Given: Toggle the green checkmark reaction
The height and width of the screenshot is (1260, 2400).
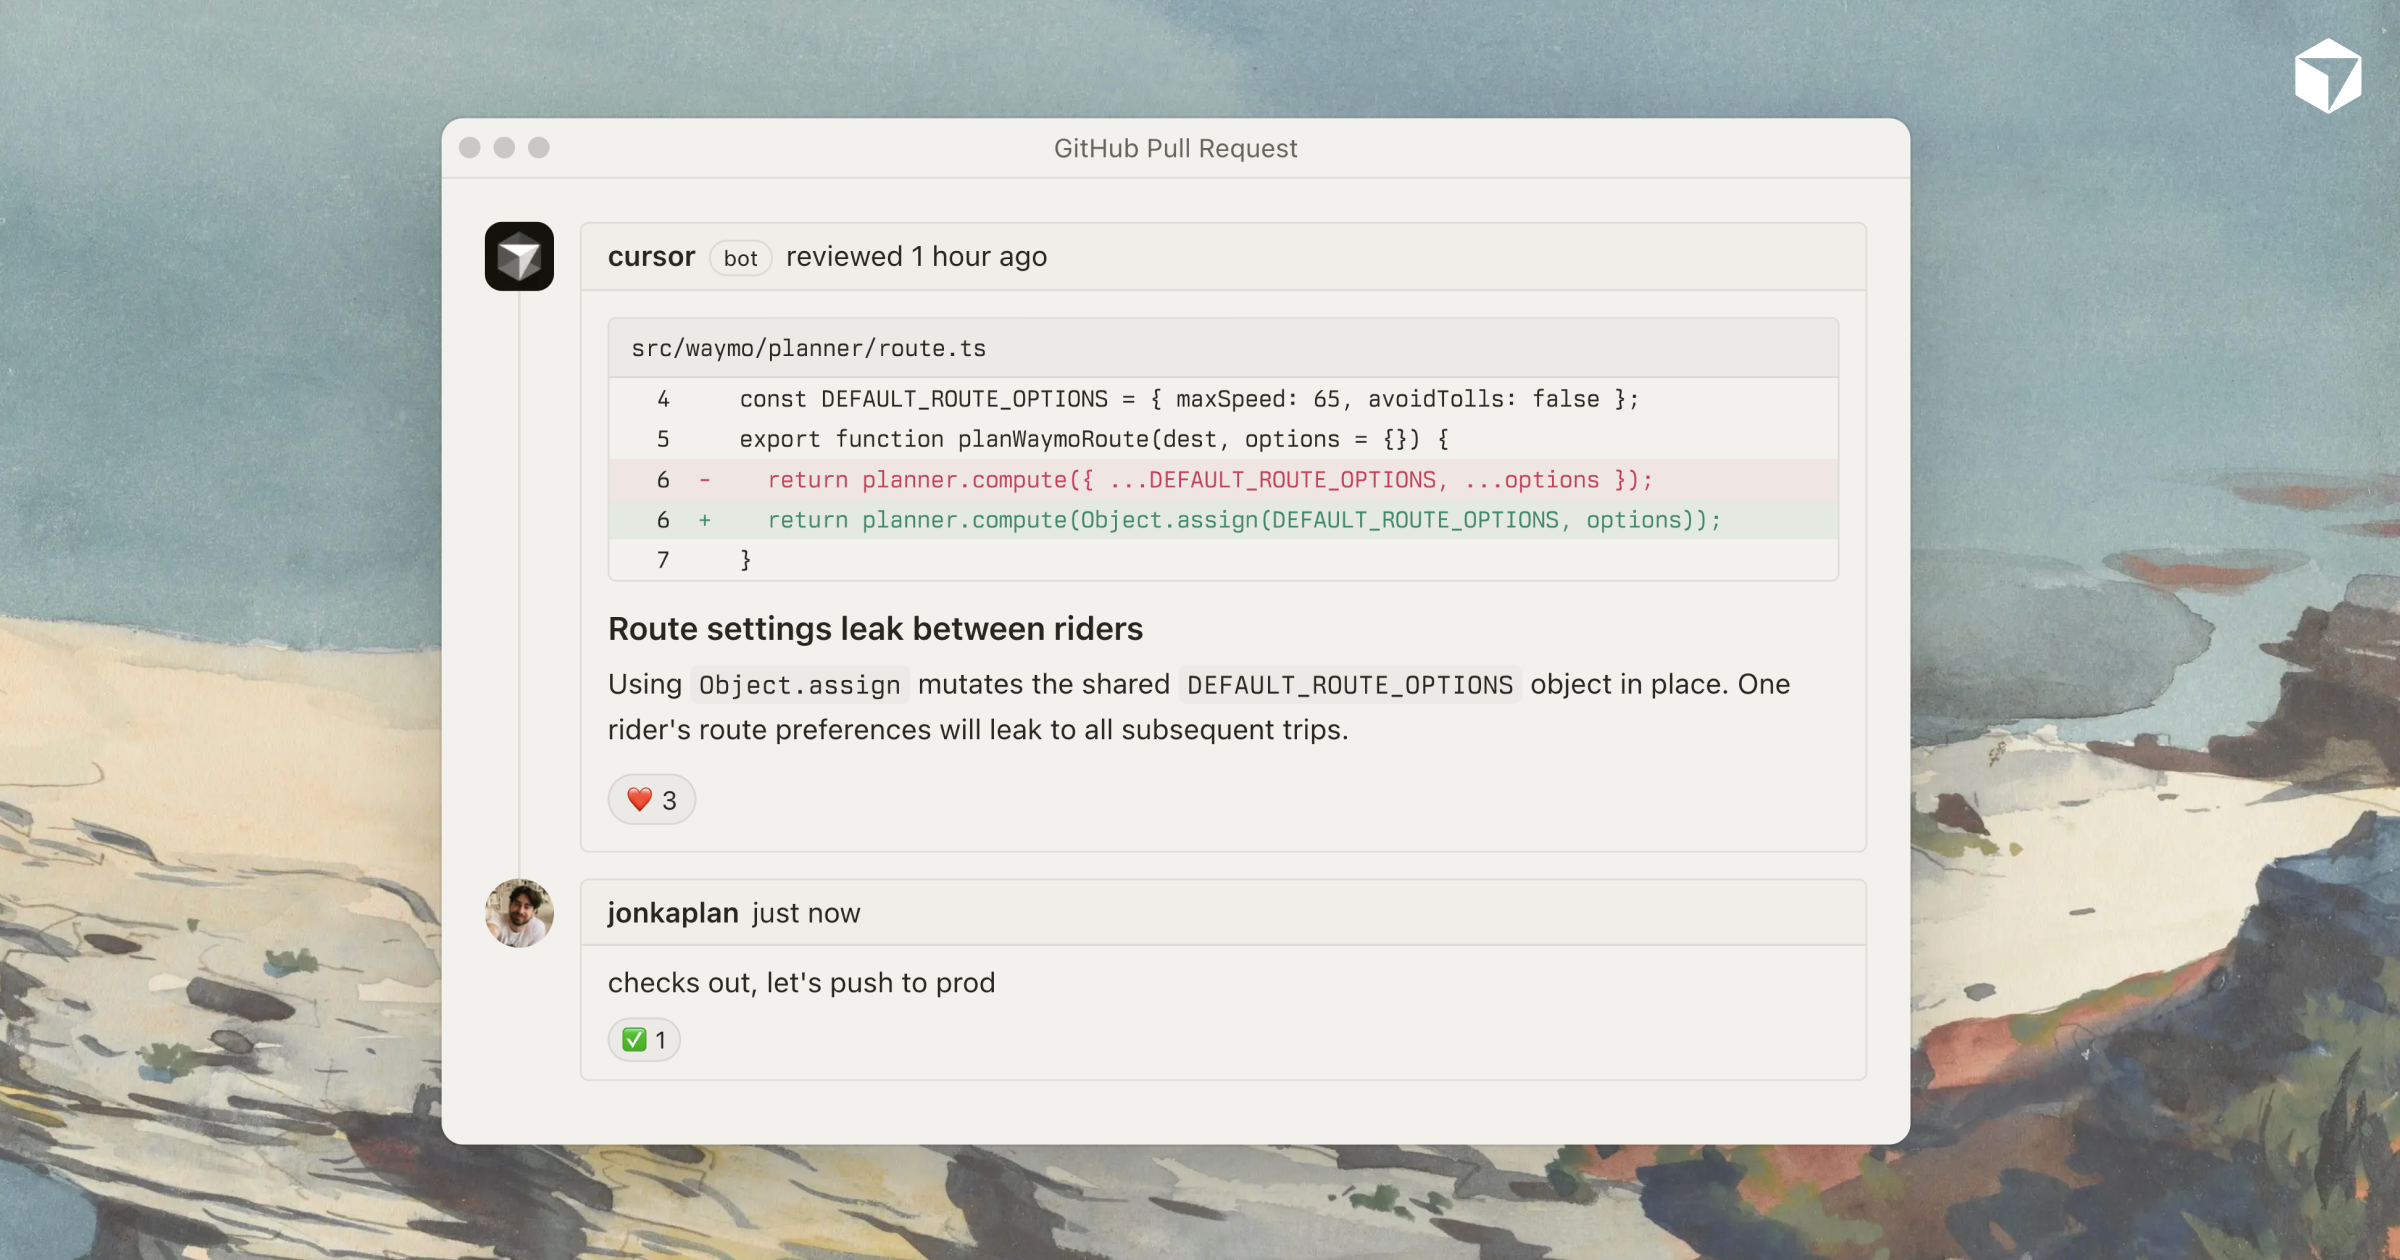Looking at the screenshot, I should (x=644, y=1040).
